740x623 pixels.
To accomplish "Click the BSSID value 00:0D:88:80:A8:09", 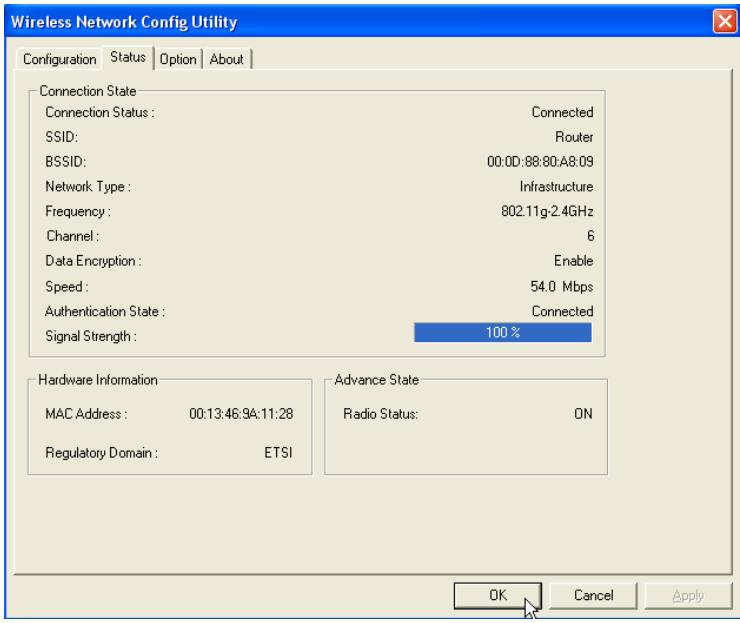I will (x=540, y=162).
